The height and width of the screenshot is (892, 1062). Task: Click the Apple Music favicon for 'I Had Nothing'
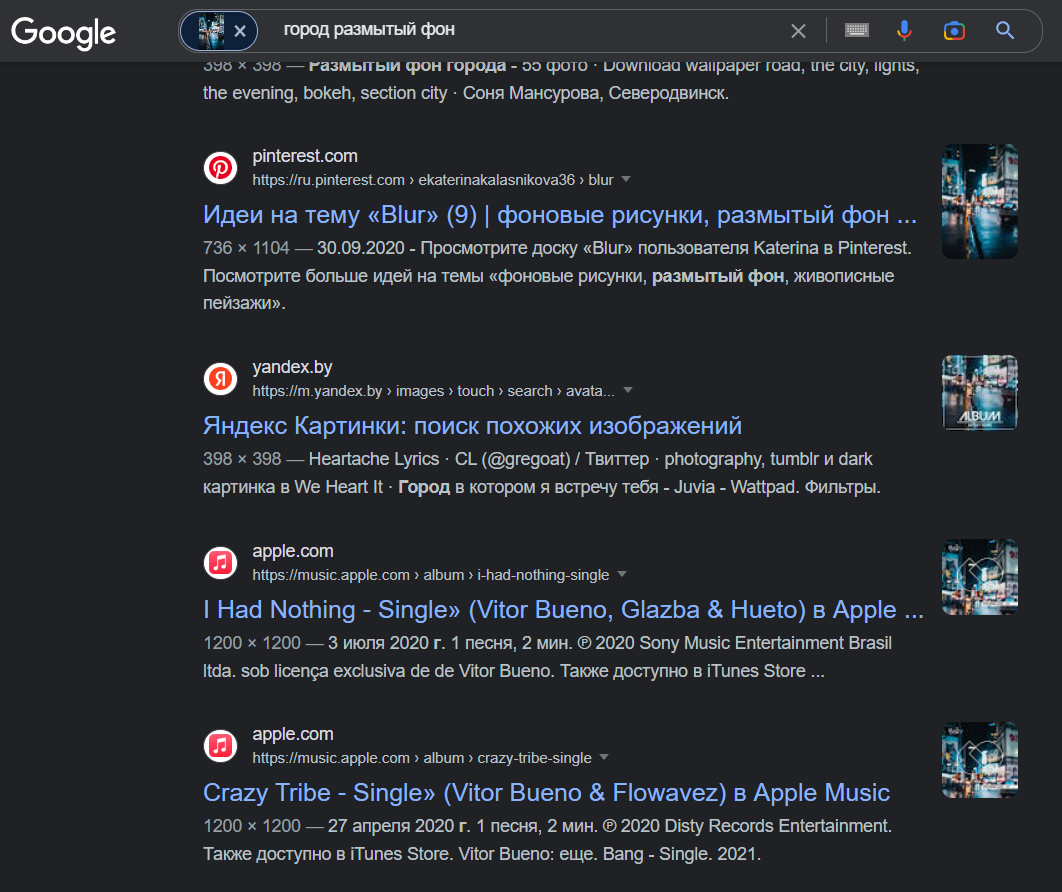point(220,562)
